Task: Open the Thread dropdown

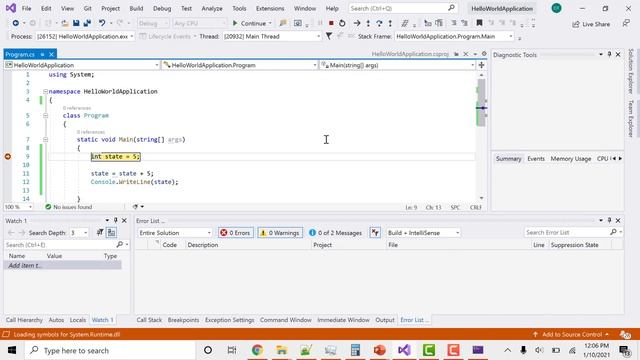Action: pyautogui.click(x=318, y=36)
